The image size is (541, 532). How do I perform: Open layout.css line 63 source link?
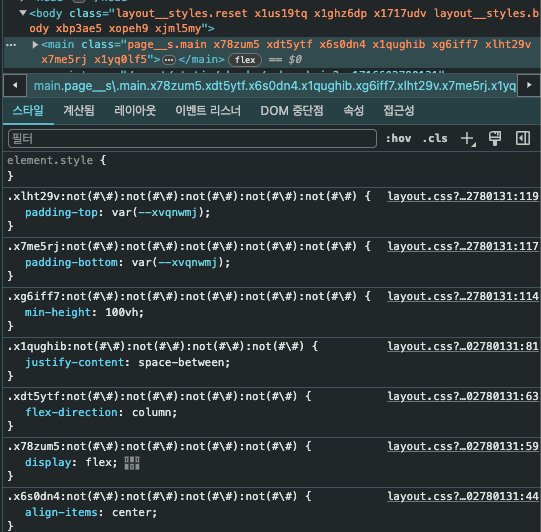(463, 396)
